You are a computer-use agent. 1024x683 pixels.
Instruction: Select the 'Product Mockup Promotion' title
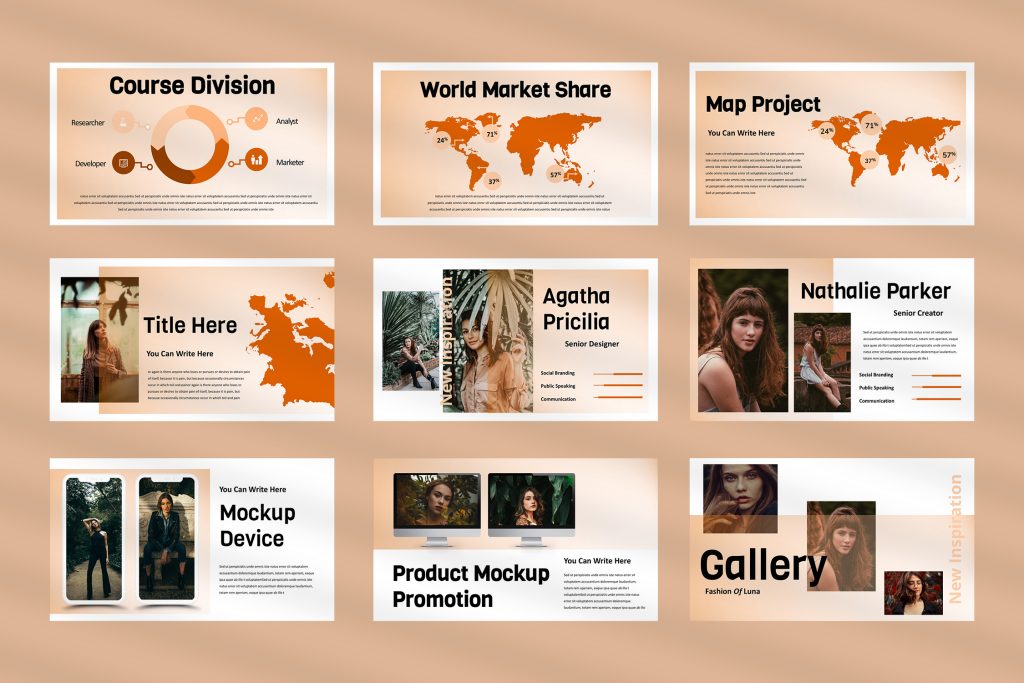click(470, 586)
